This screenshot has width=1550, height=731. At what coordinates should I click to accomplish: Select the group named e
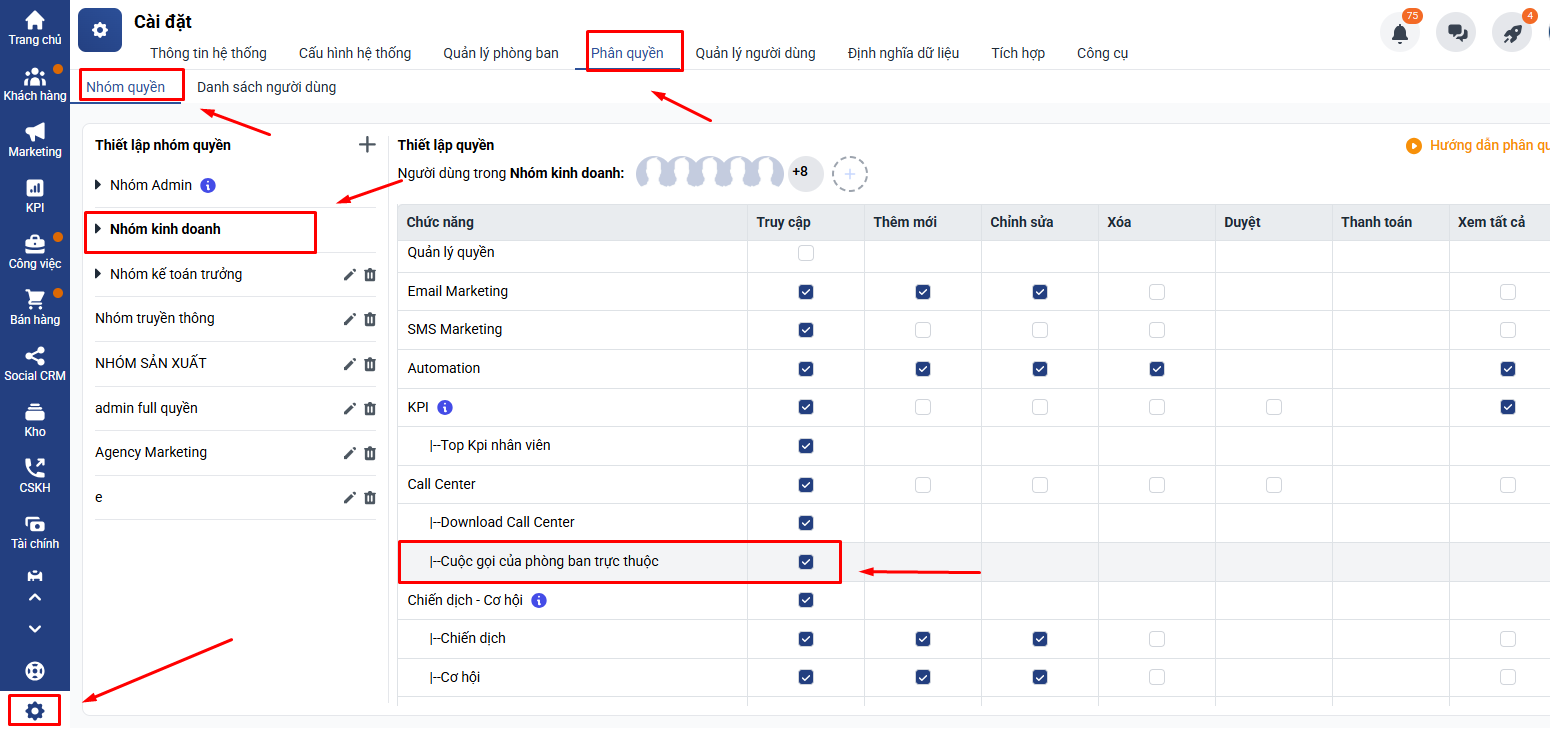point(99,497)
